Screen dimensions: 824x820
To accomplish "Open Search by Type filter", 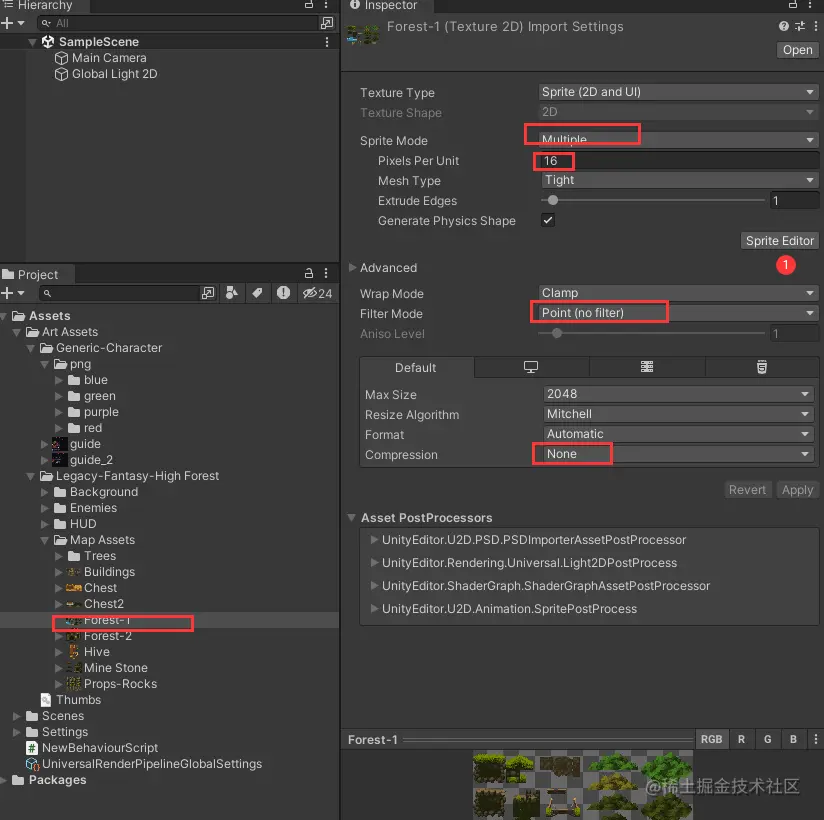I will [x=232, y=293].
